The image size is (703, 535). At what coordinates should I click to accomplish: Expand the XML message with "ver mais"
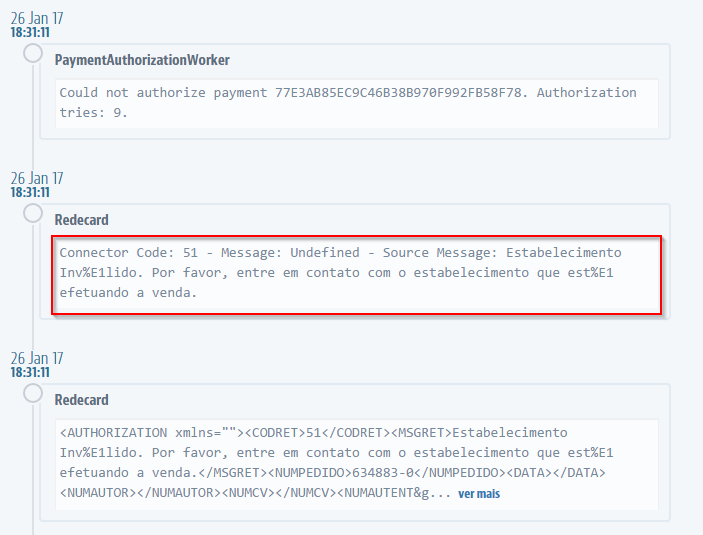tap(479, 493)
